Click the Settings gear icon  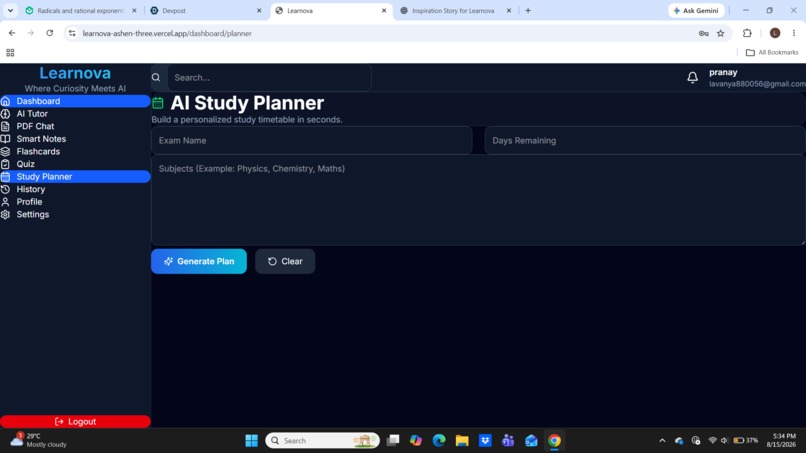coord(6,214)
